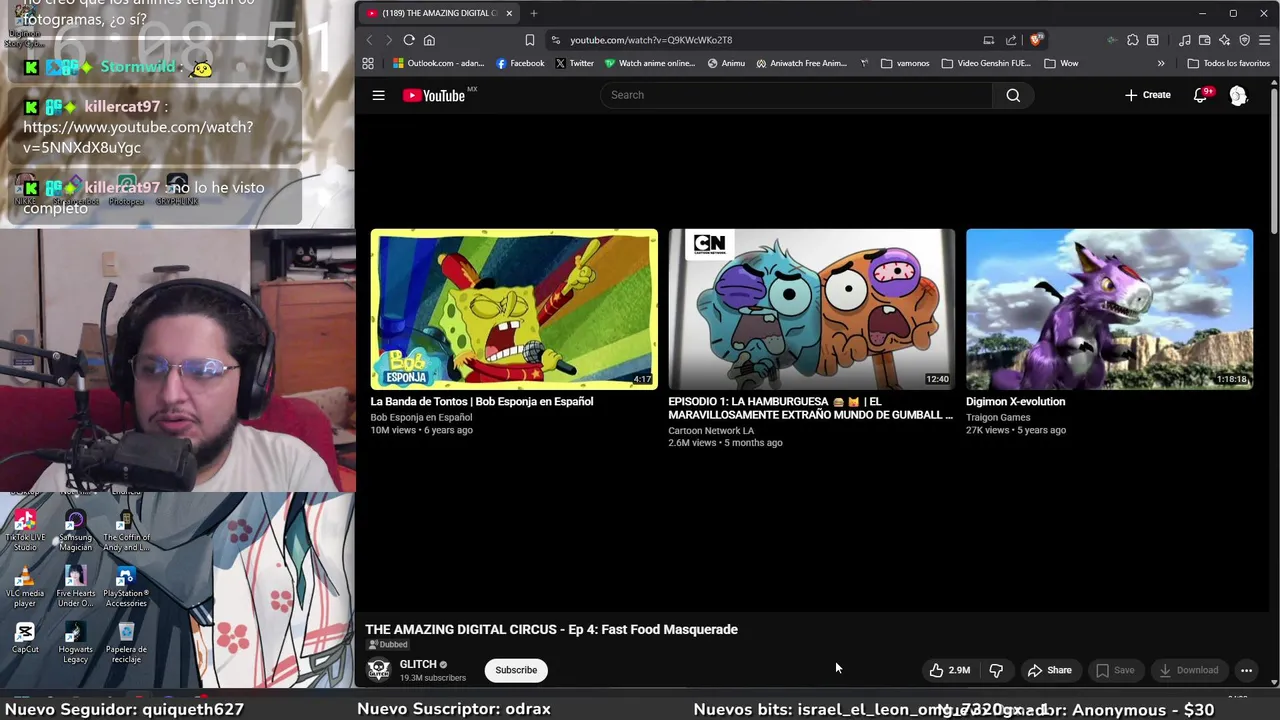
Task: Open GLITCH channel name link
Action: [x=418, y=664]
